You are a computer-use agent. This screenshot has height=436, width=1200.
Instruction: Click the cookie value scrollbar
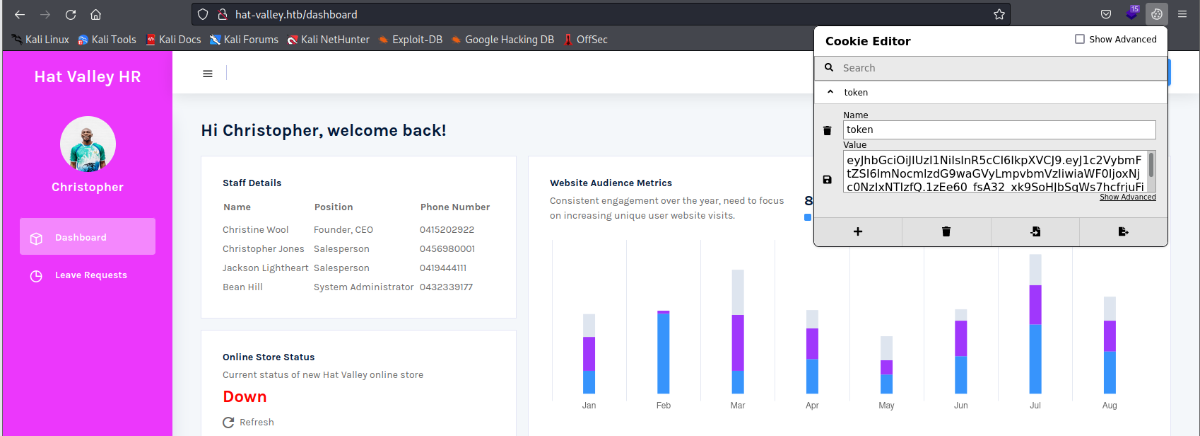tap(1151, 165)
